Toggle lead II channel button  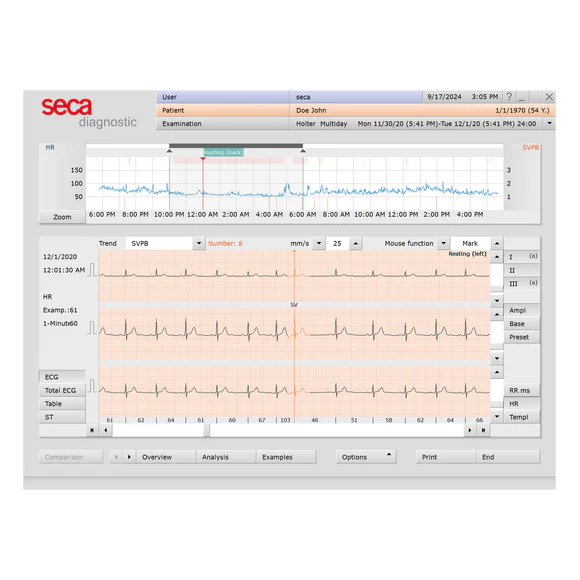pos(522,270)
